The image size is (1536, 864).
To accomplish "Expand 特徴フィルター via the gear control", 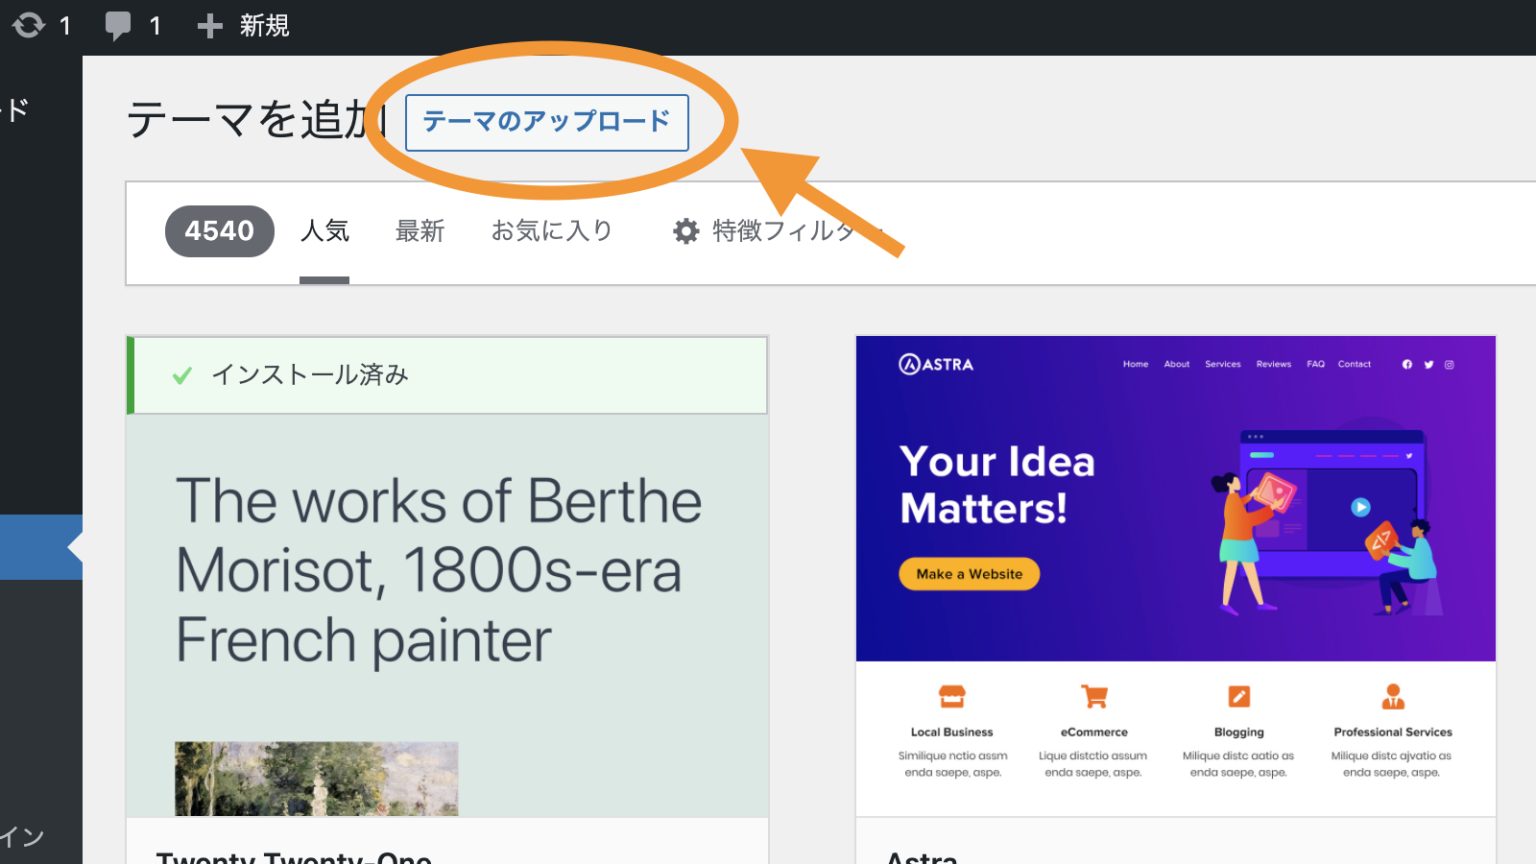I will pyautogui.click(x=686, y=231).
